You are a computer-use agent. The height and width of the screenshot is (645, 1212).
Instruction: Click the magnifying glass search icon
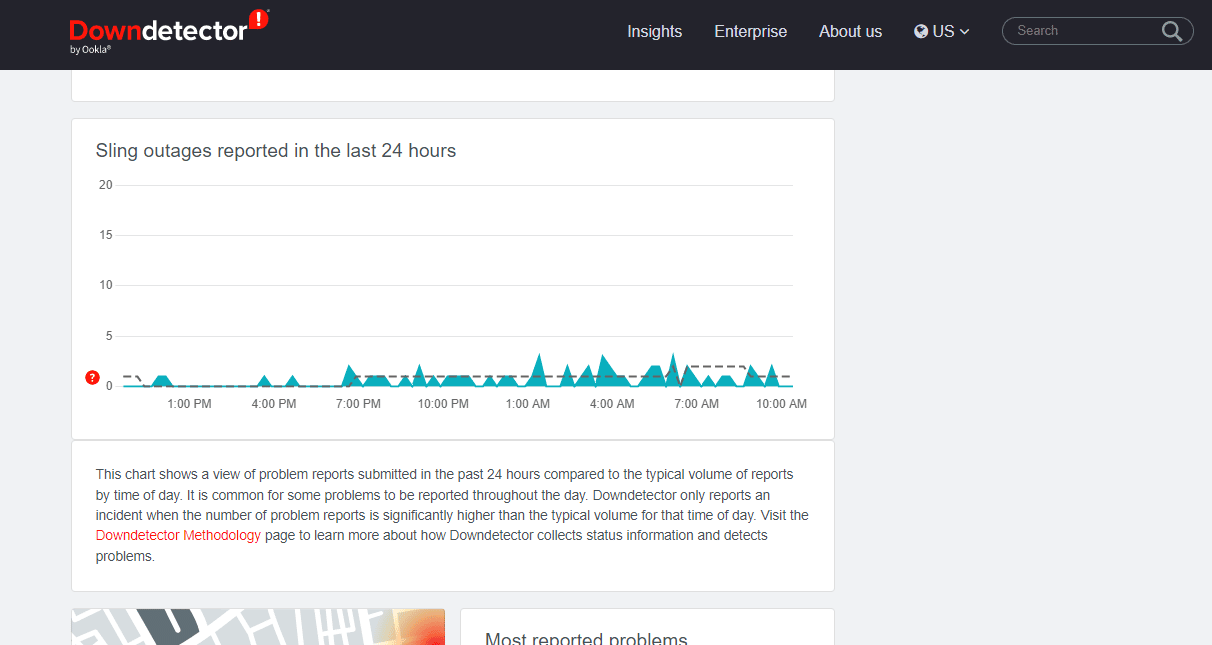1172,31
